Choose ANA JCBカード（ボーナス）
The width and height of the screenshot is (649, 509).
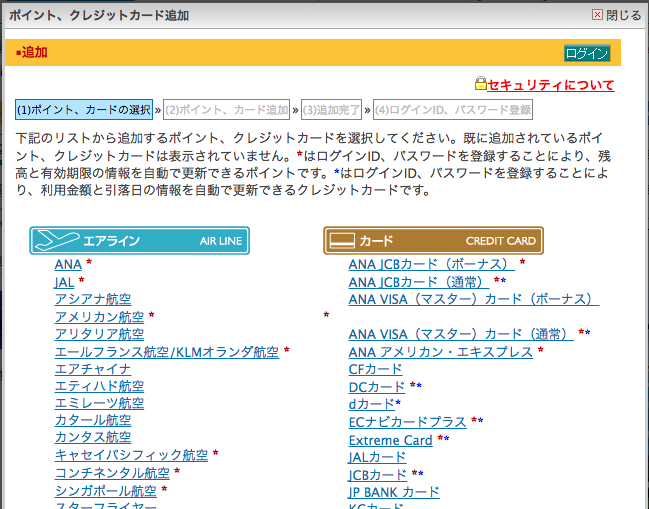pyautogui.click(x=432, y=264)
